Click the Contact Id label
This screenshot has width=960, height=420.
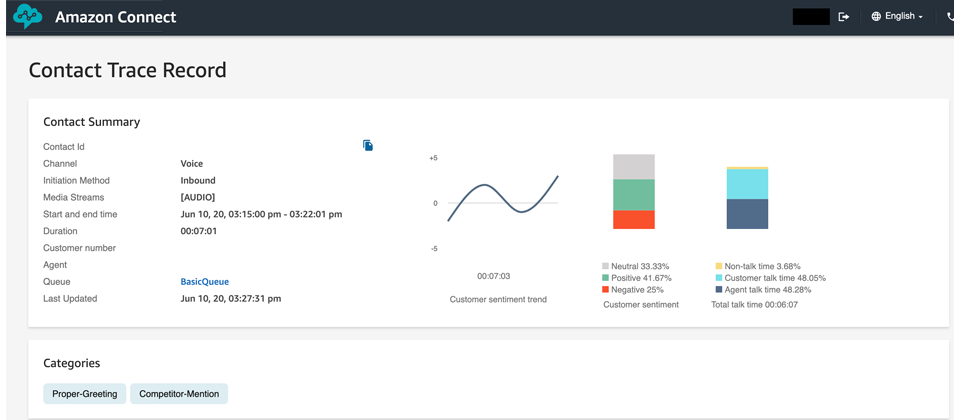click(x=64, y=147)
